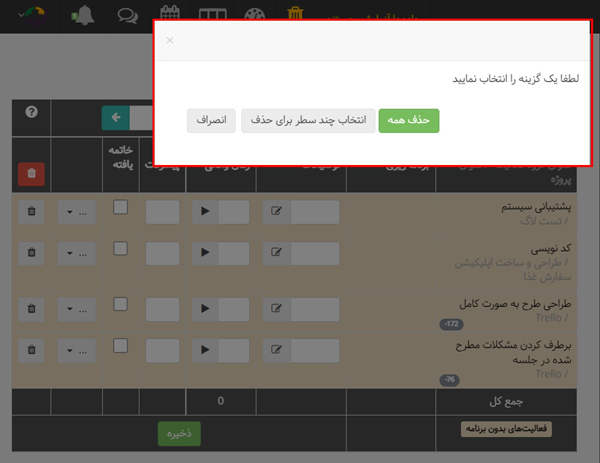Click the help question mark icon

[31, 112]
